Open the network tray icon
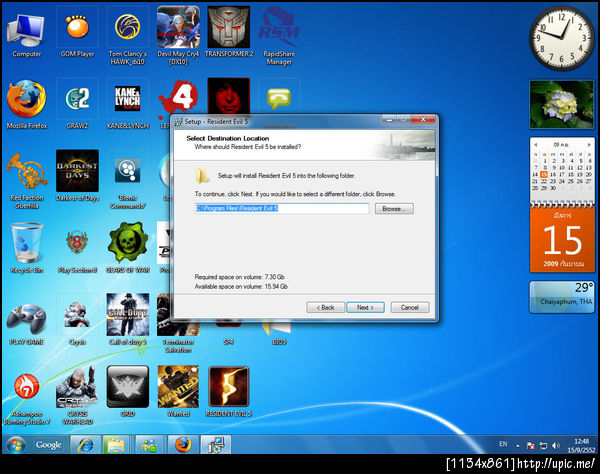Viewport: 600px width, 474px height. [543, 445]
